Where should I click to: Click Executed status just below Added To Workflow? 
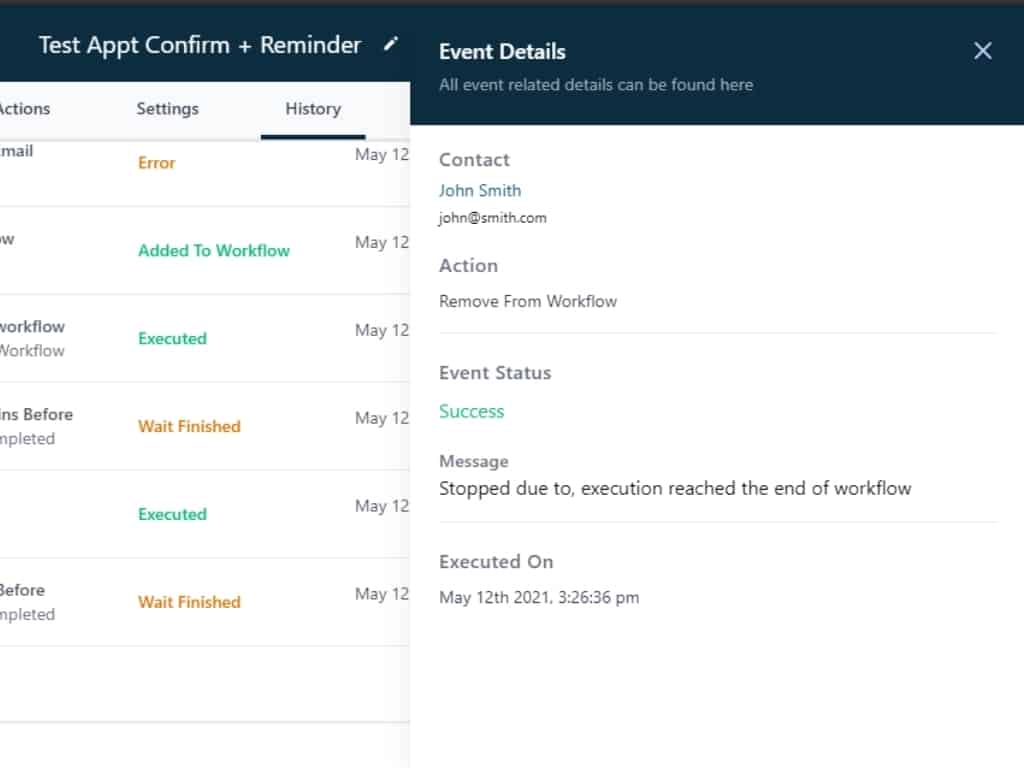[x=172, y=339]
